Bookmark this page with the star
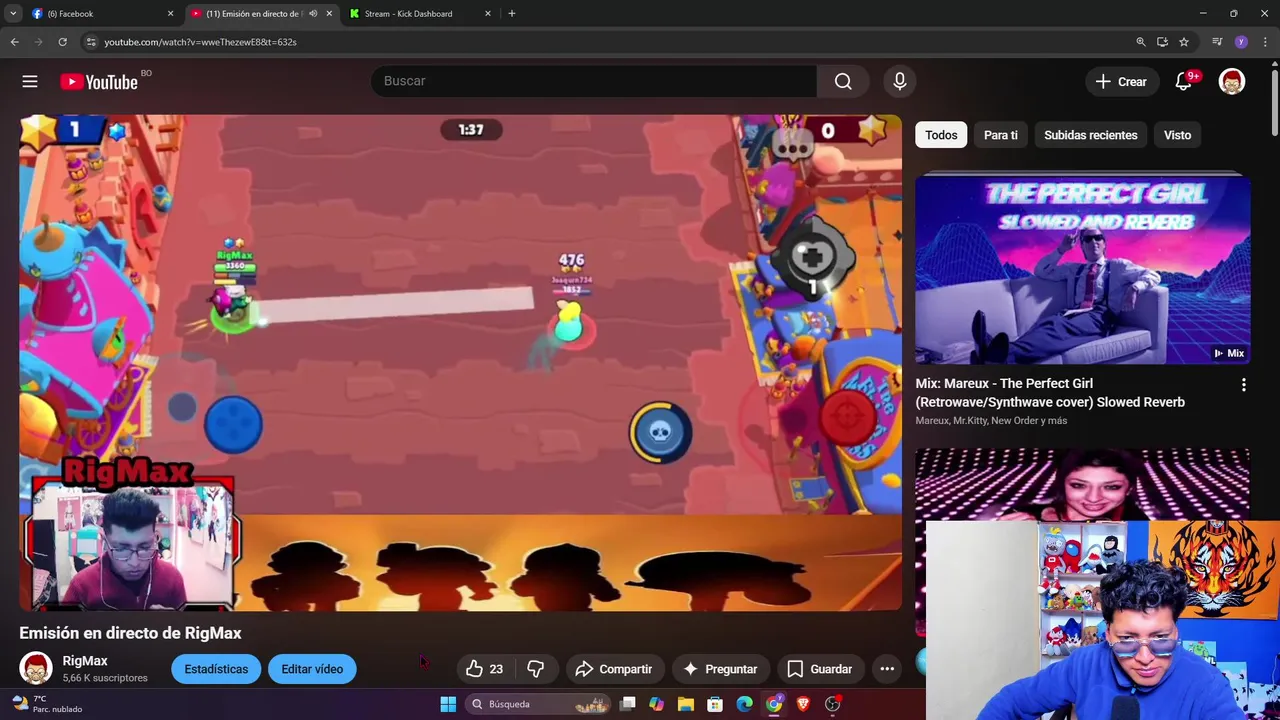The image size is (1280, 720). pyautogui.click(x=1184, y=42)
